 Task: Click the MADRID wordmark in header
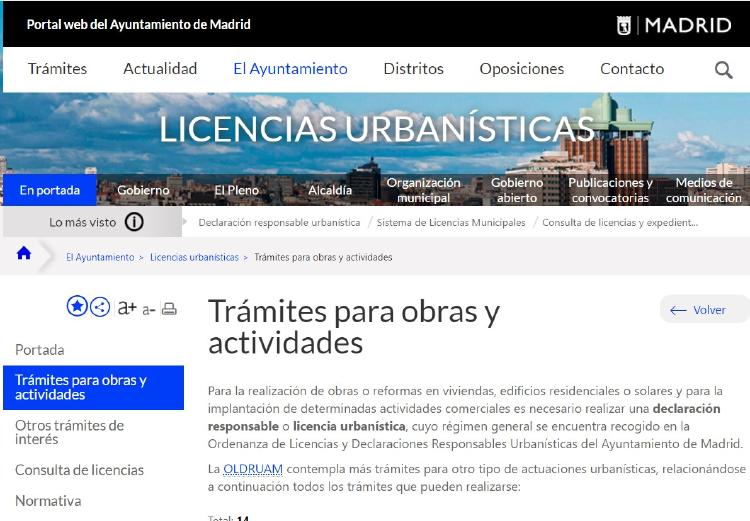688,25
